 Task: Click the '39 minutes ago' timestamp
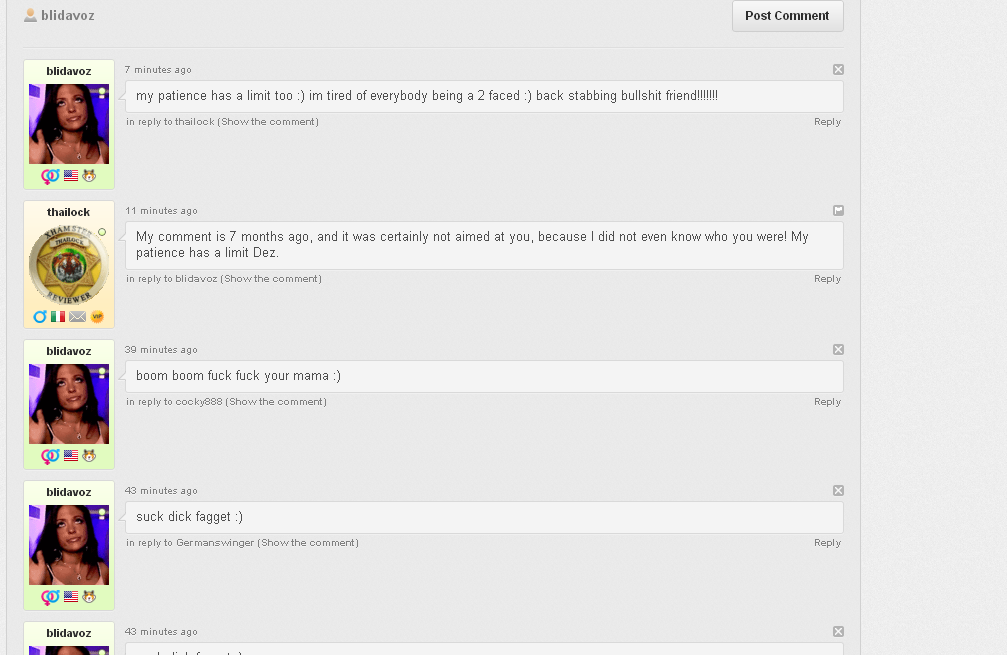tap(161, 350)
